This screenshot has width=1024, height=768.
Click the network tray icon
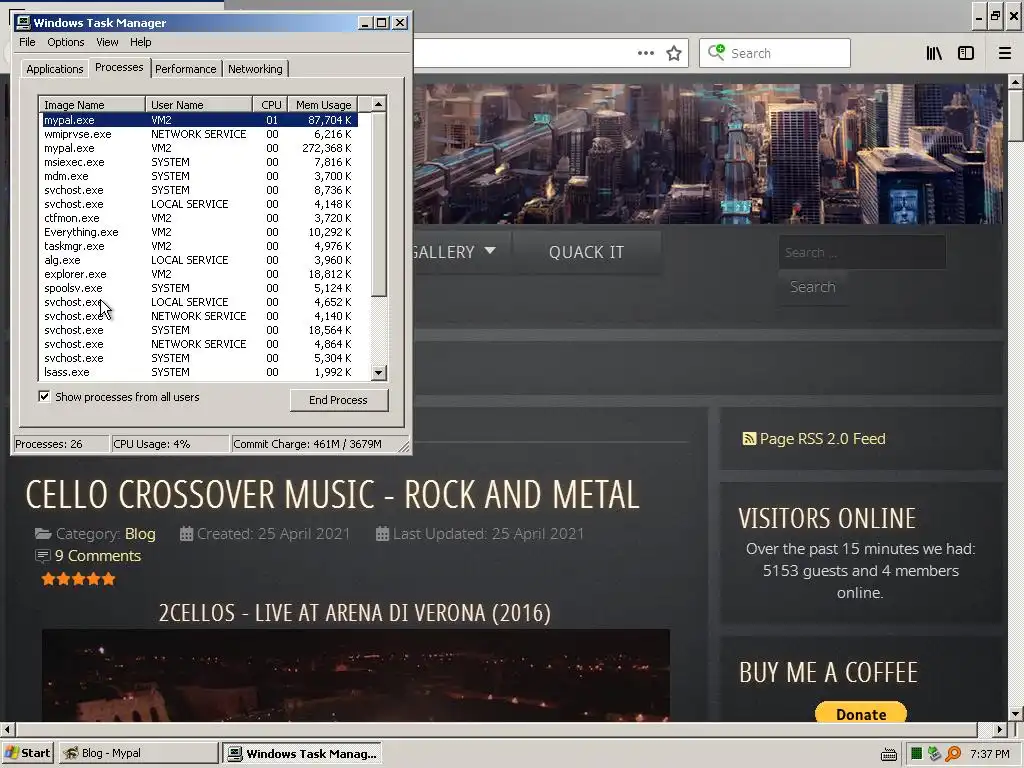click(934, 754)
